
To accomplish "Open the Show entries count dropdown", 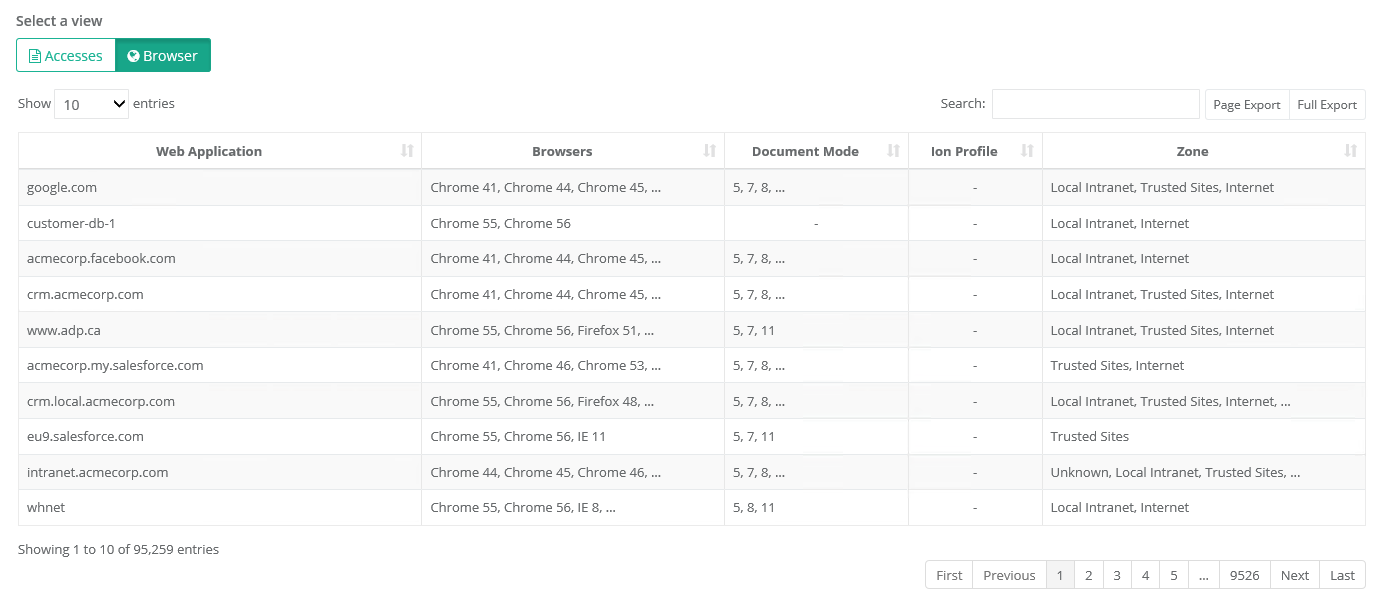I will pyautogui.click(x=92, y=104).
